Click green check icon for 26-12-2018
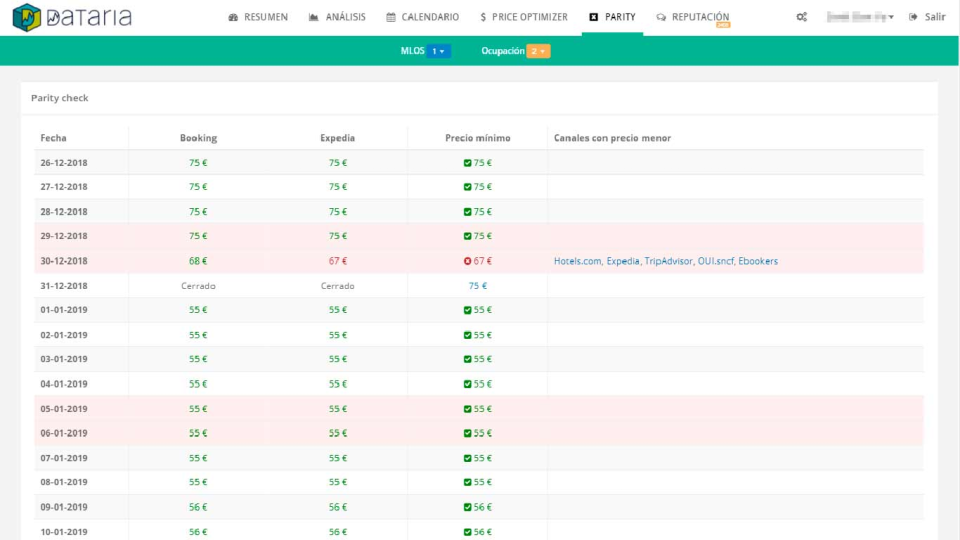The image size is (960, 540). coord(467,163)
